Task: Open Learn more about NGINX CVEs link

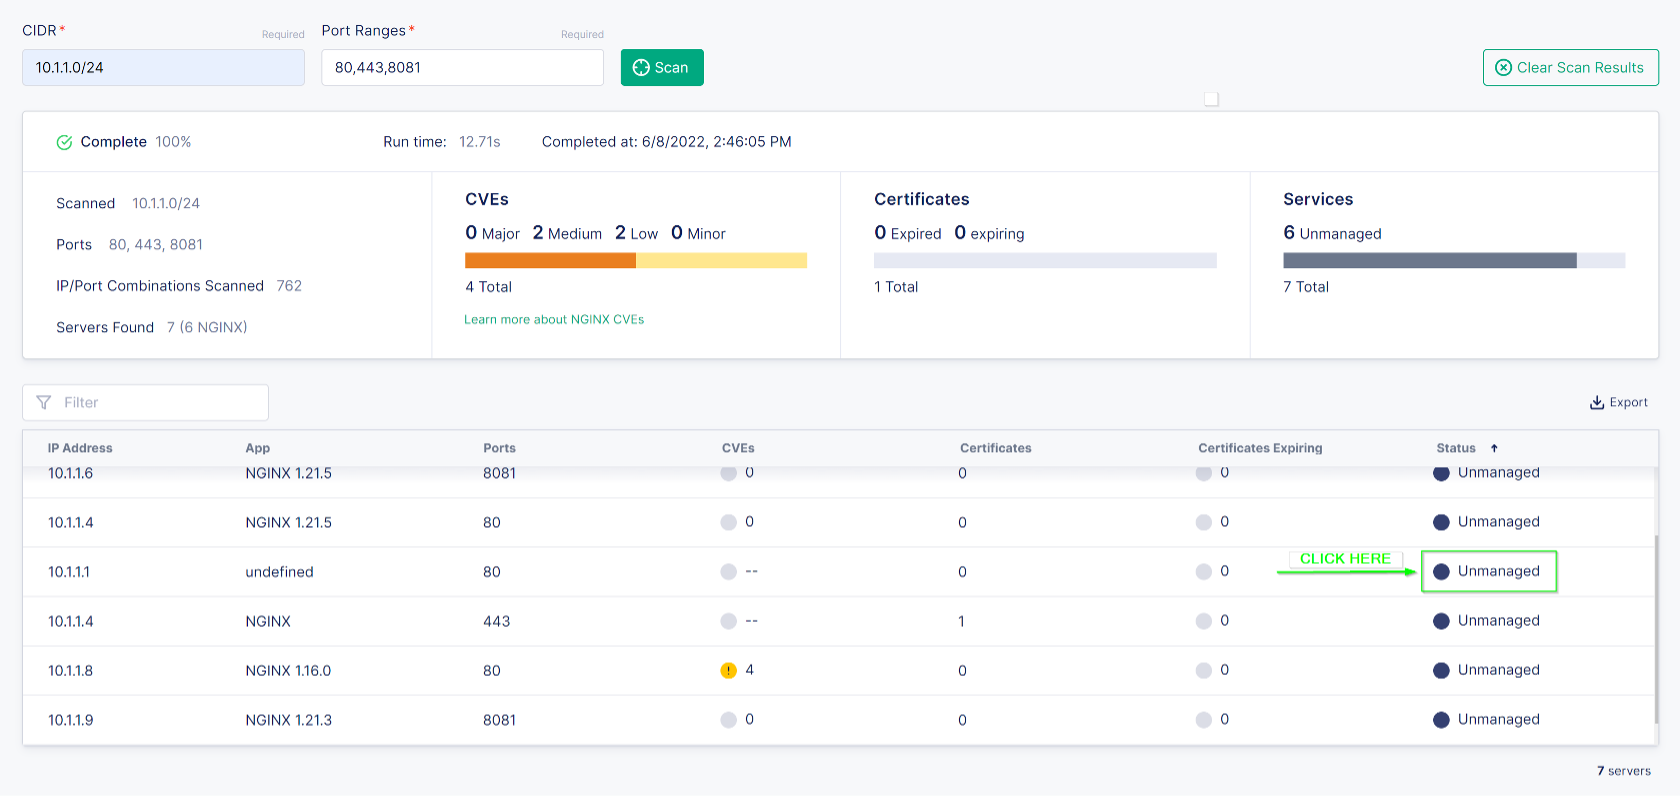Action: (x=554, y=319)
